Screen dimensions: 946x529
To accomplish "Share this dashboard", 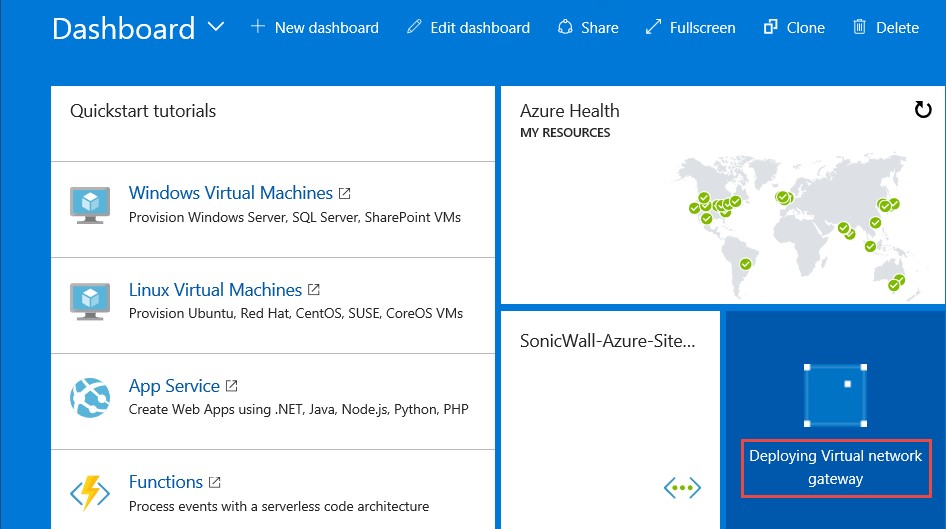I will click(x=599, y=28).
